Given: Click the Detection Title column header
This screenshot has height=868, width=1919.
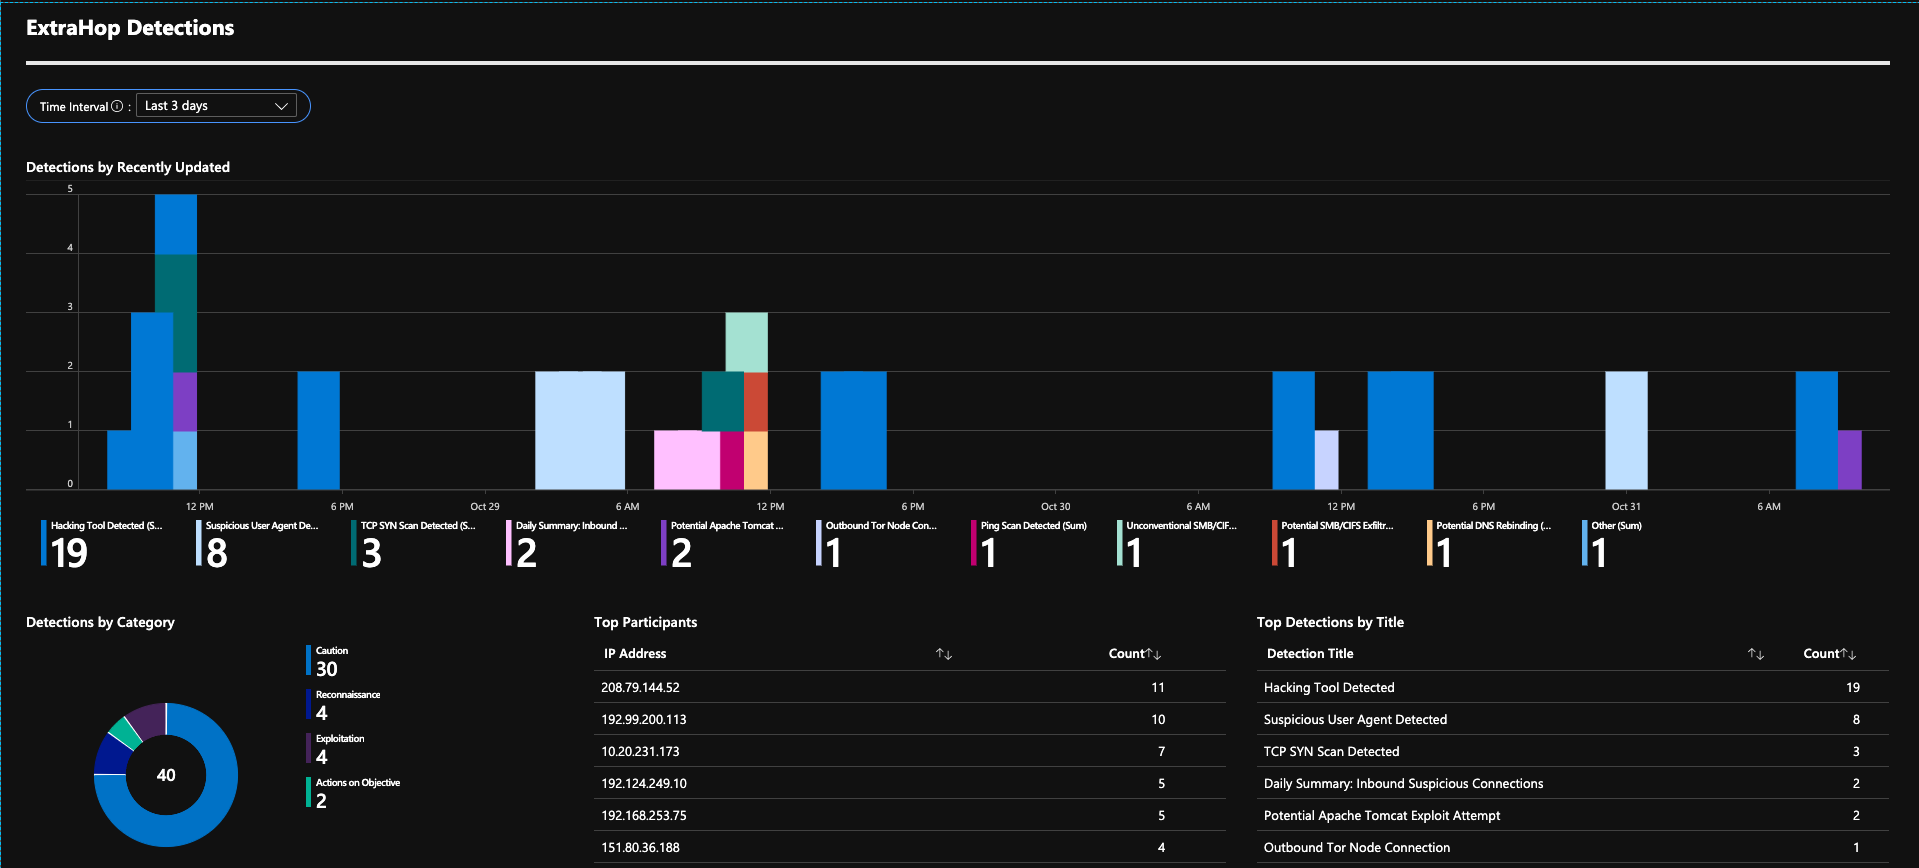Looking at the screenshot, I should (x=1310, y=654).
